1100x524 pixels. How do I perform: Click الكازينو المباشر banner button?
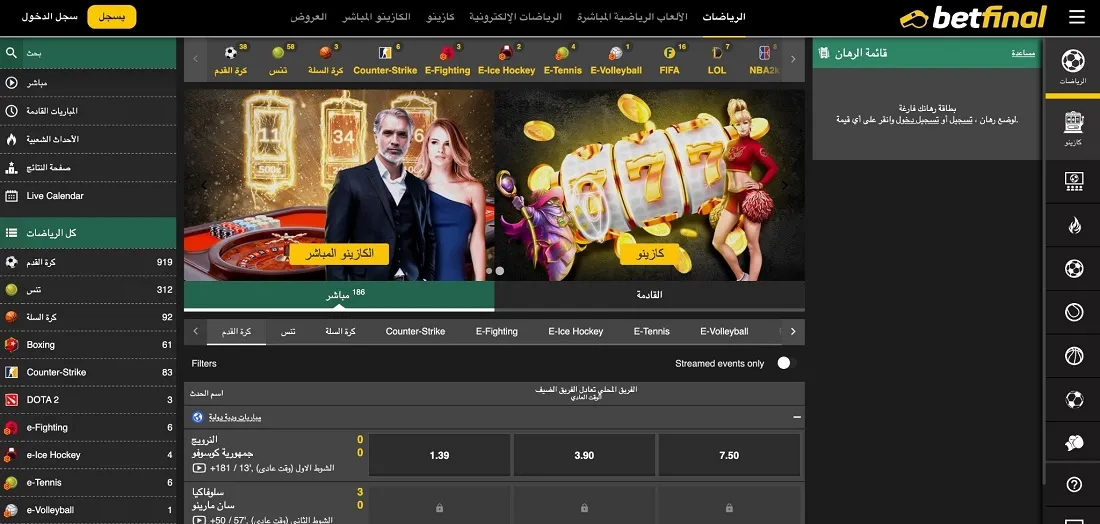(339, 254)
